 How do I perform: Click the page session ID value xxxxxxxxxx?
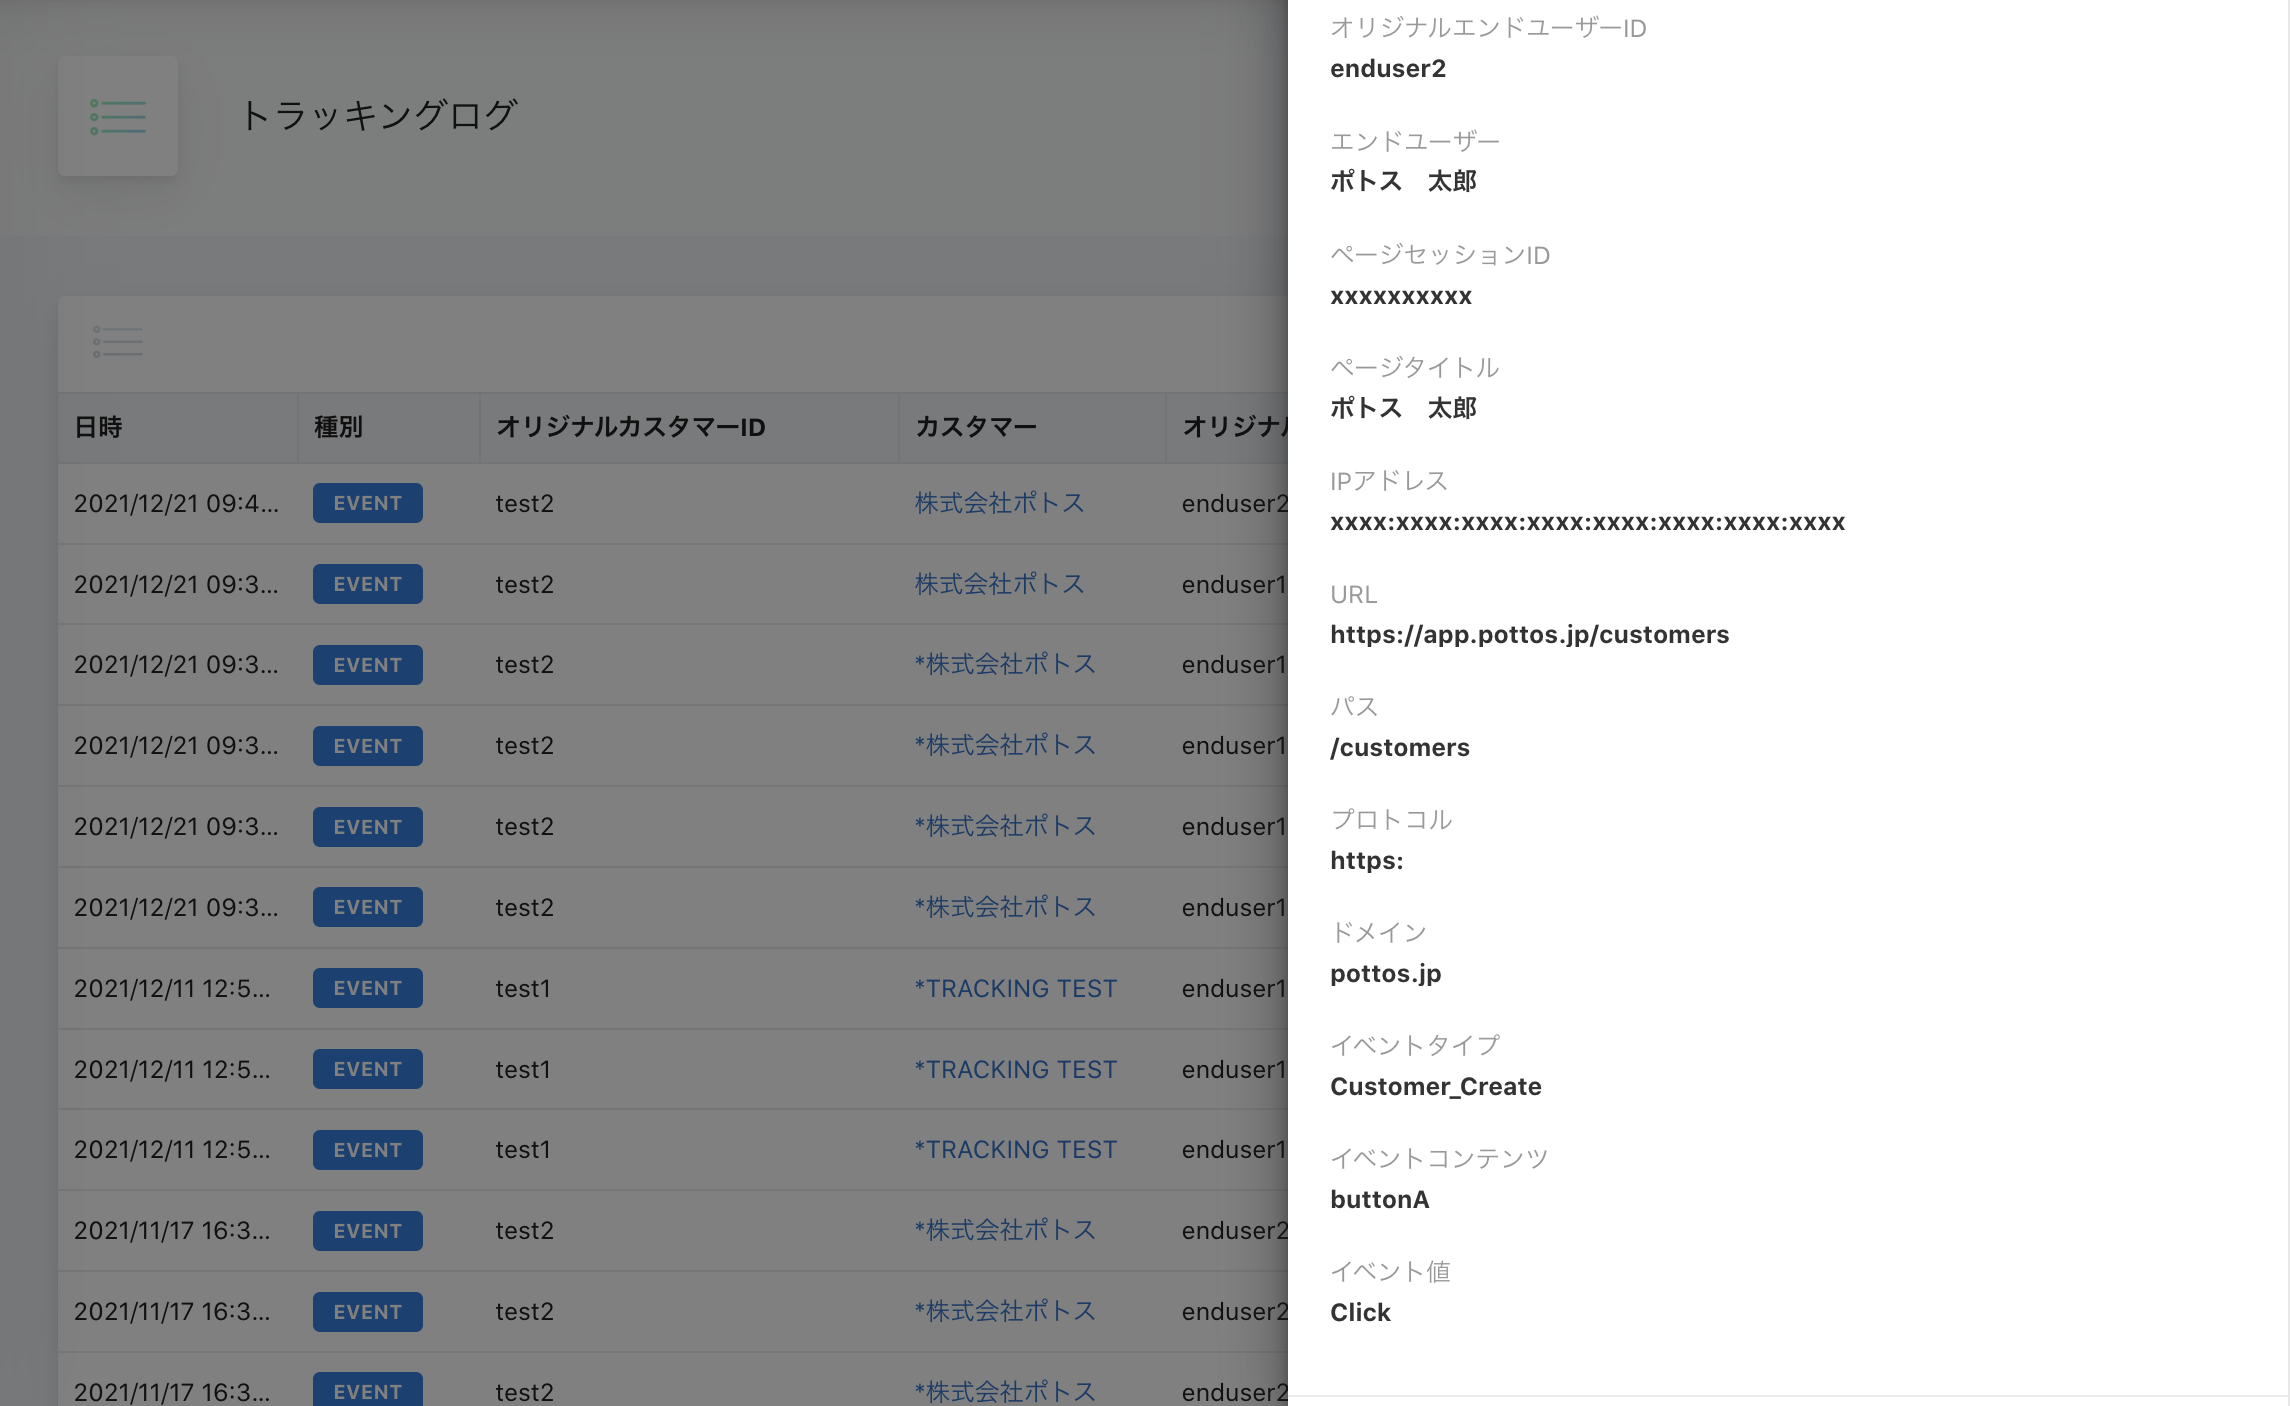pos(1401,296)
